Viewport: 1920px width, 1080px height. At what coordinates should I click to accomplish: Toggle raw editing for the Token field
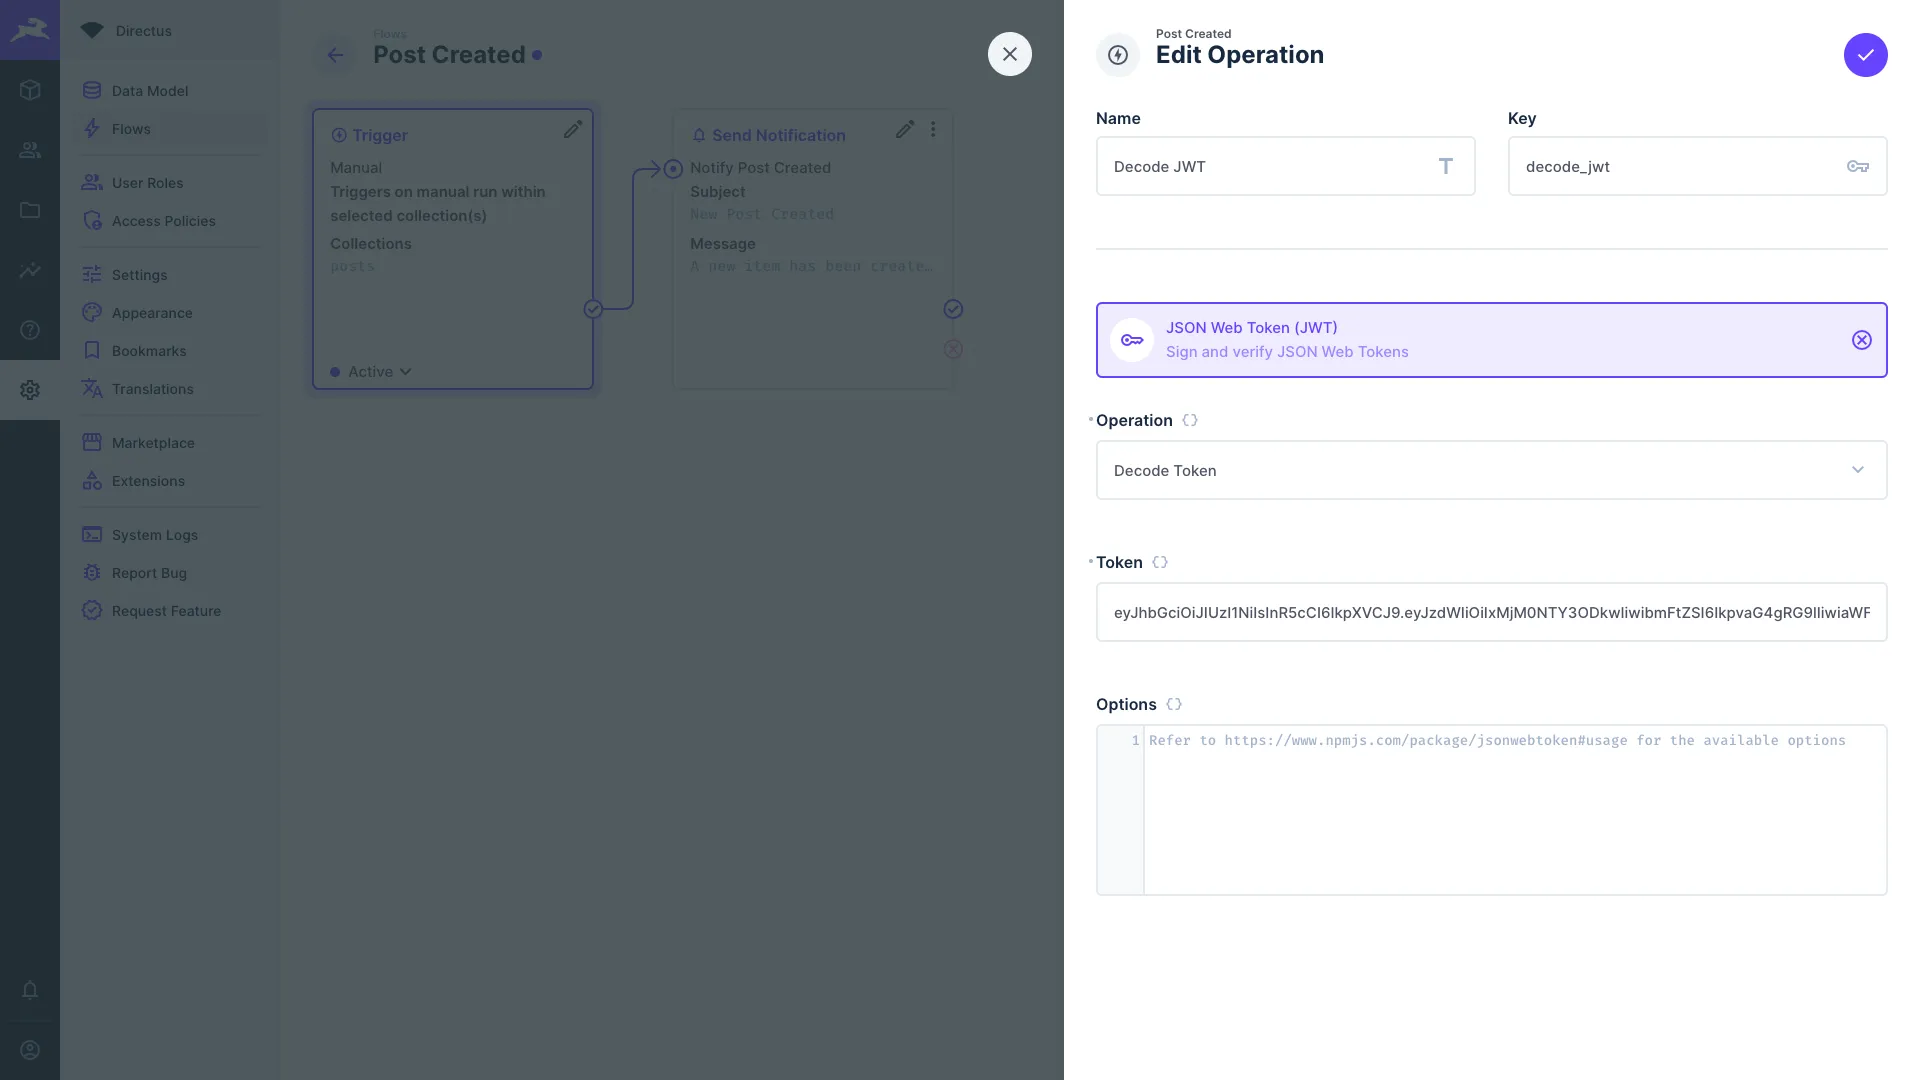point(1159,562)
